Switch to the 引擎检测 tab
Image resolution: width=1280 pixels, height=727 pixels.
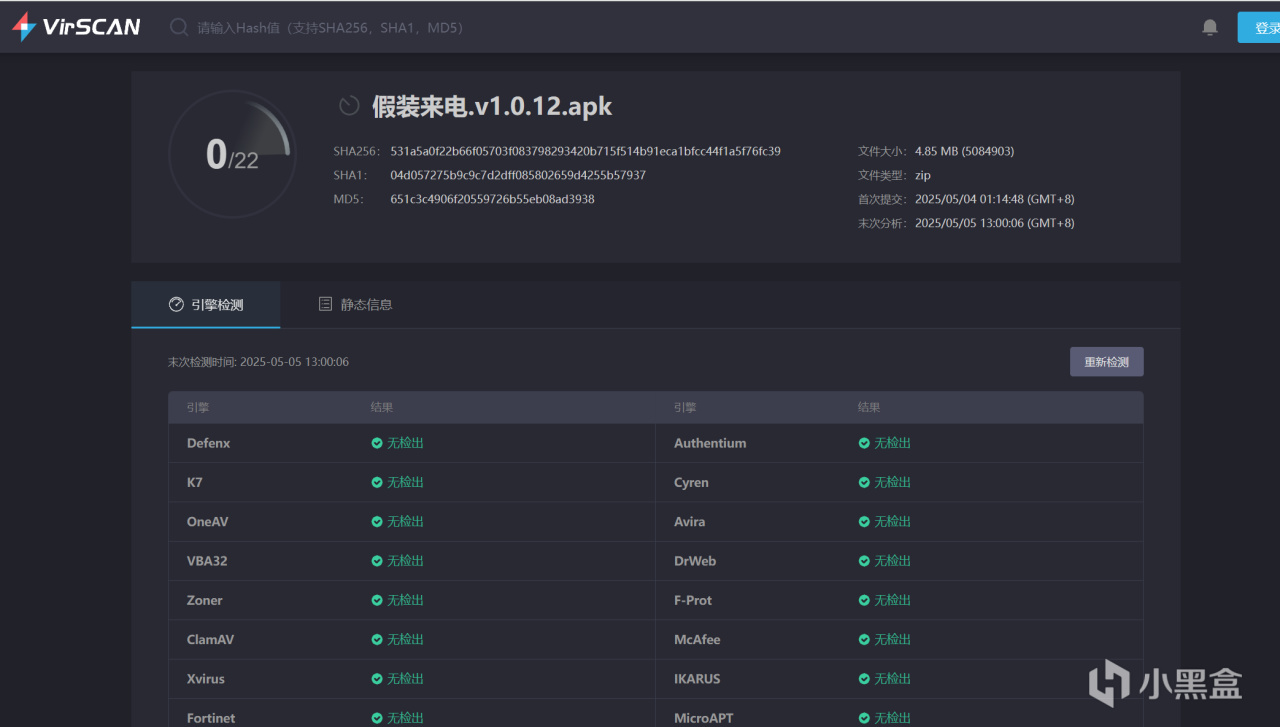[206, 304]
